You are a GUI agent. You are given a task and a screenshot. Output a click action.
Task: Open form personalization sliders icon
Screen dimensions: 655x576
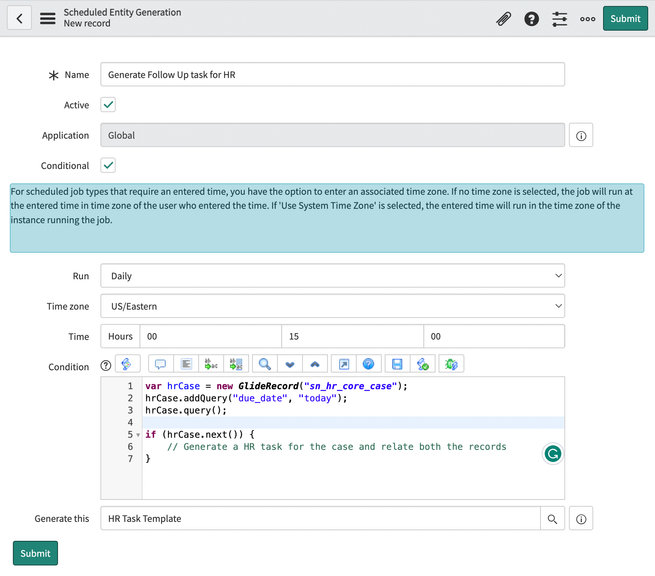(x=559, y=19)
